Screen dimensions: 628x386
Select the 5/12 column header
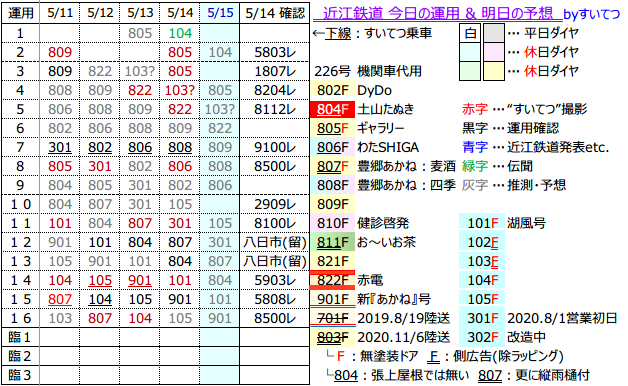tap(100, 13)
